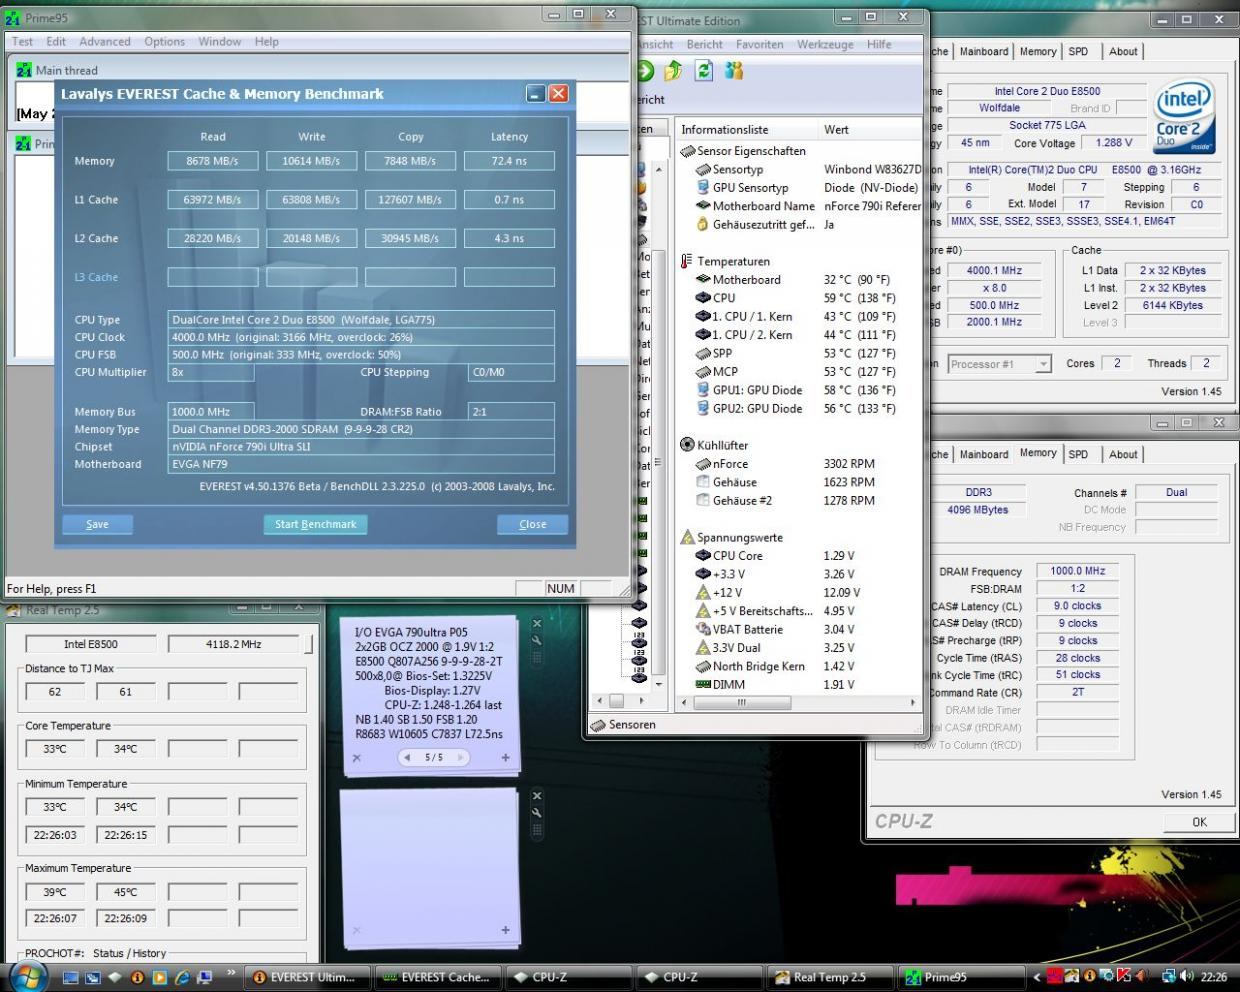Viewport: 1240px width, 992px height.
Task: Select the North Bridge Kern voltage row
Action: click(x=798, y=667)
